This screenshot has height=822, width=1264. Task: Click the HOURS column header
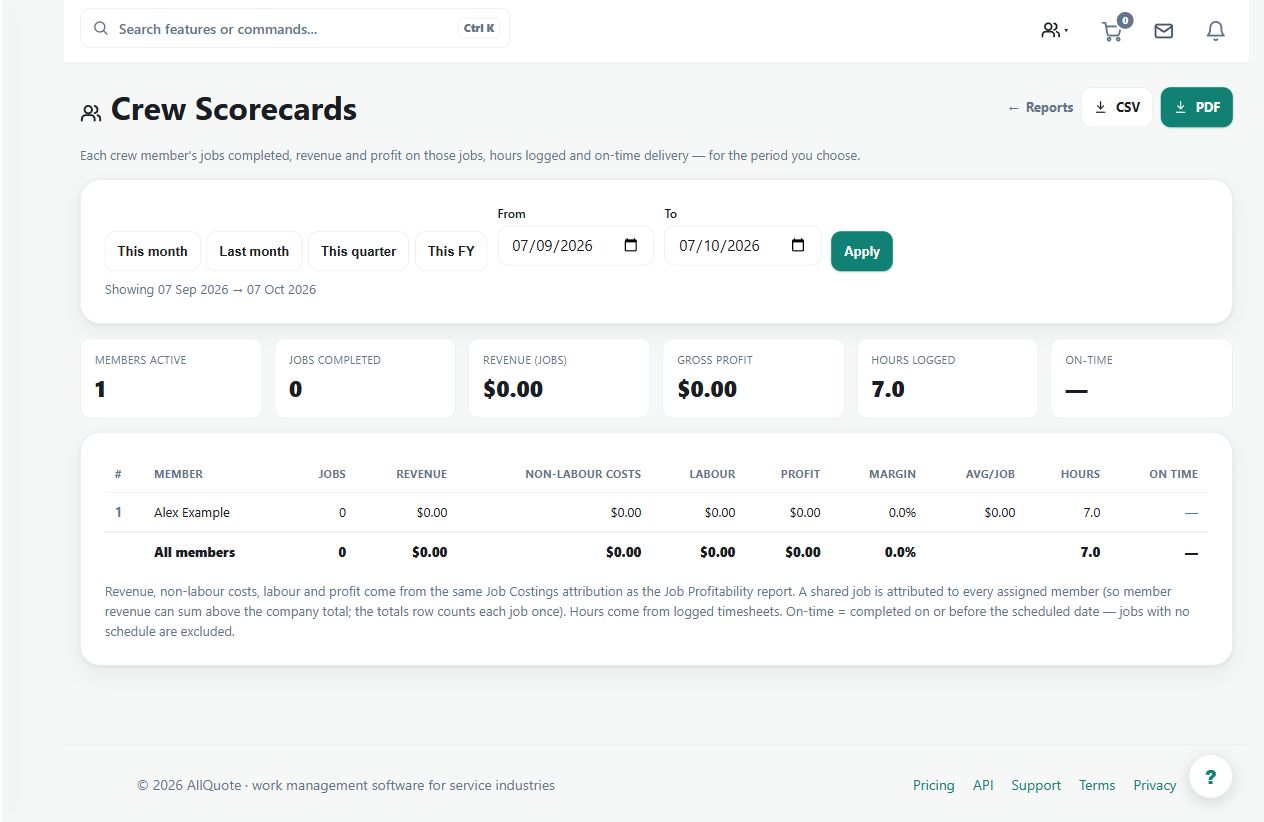tap(1080, 474)
